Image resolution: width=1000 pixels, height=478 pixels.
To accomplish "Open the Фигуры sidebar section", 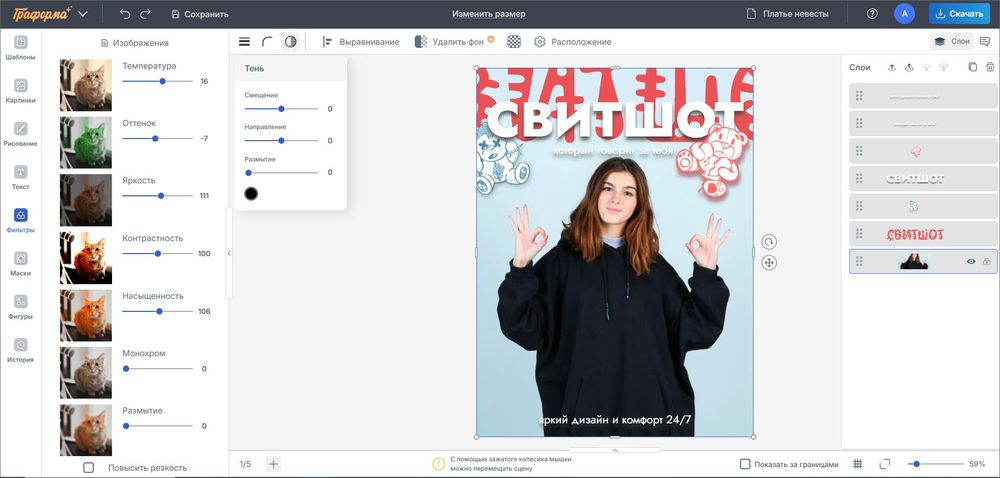I will click(20, 307).
